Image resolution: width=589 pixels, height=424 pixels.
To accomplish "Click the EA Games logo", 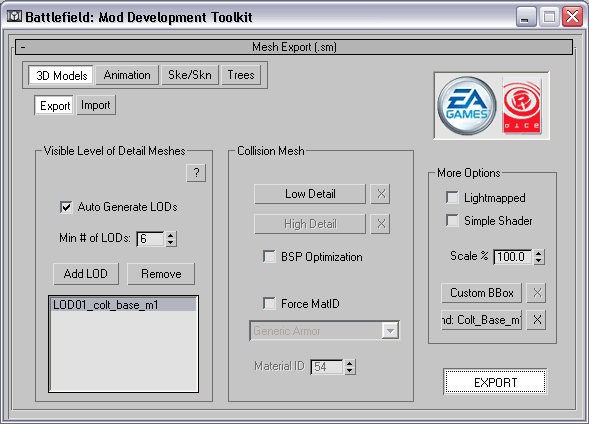I will tap(467, 106).
